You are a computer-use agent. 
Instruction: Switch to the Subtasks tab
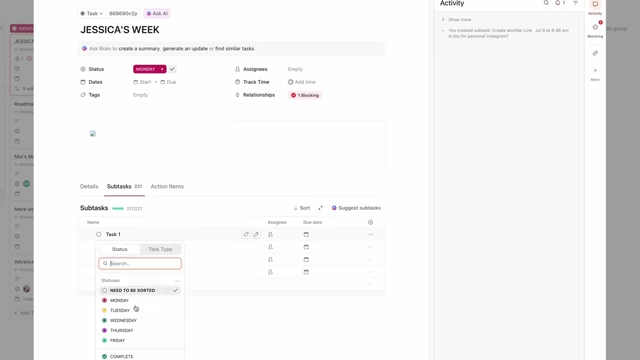click(x=124, y=187)
